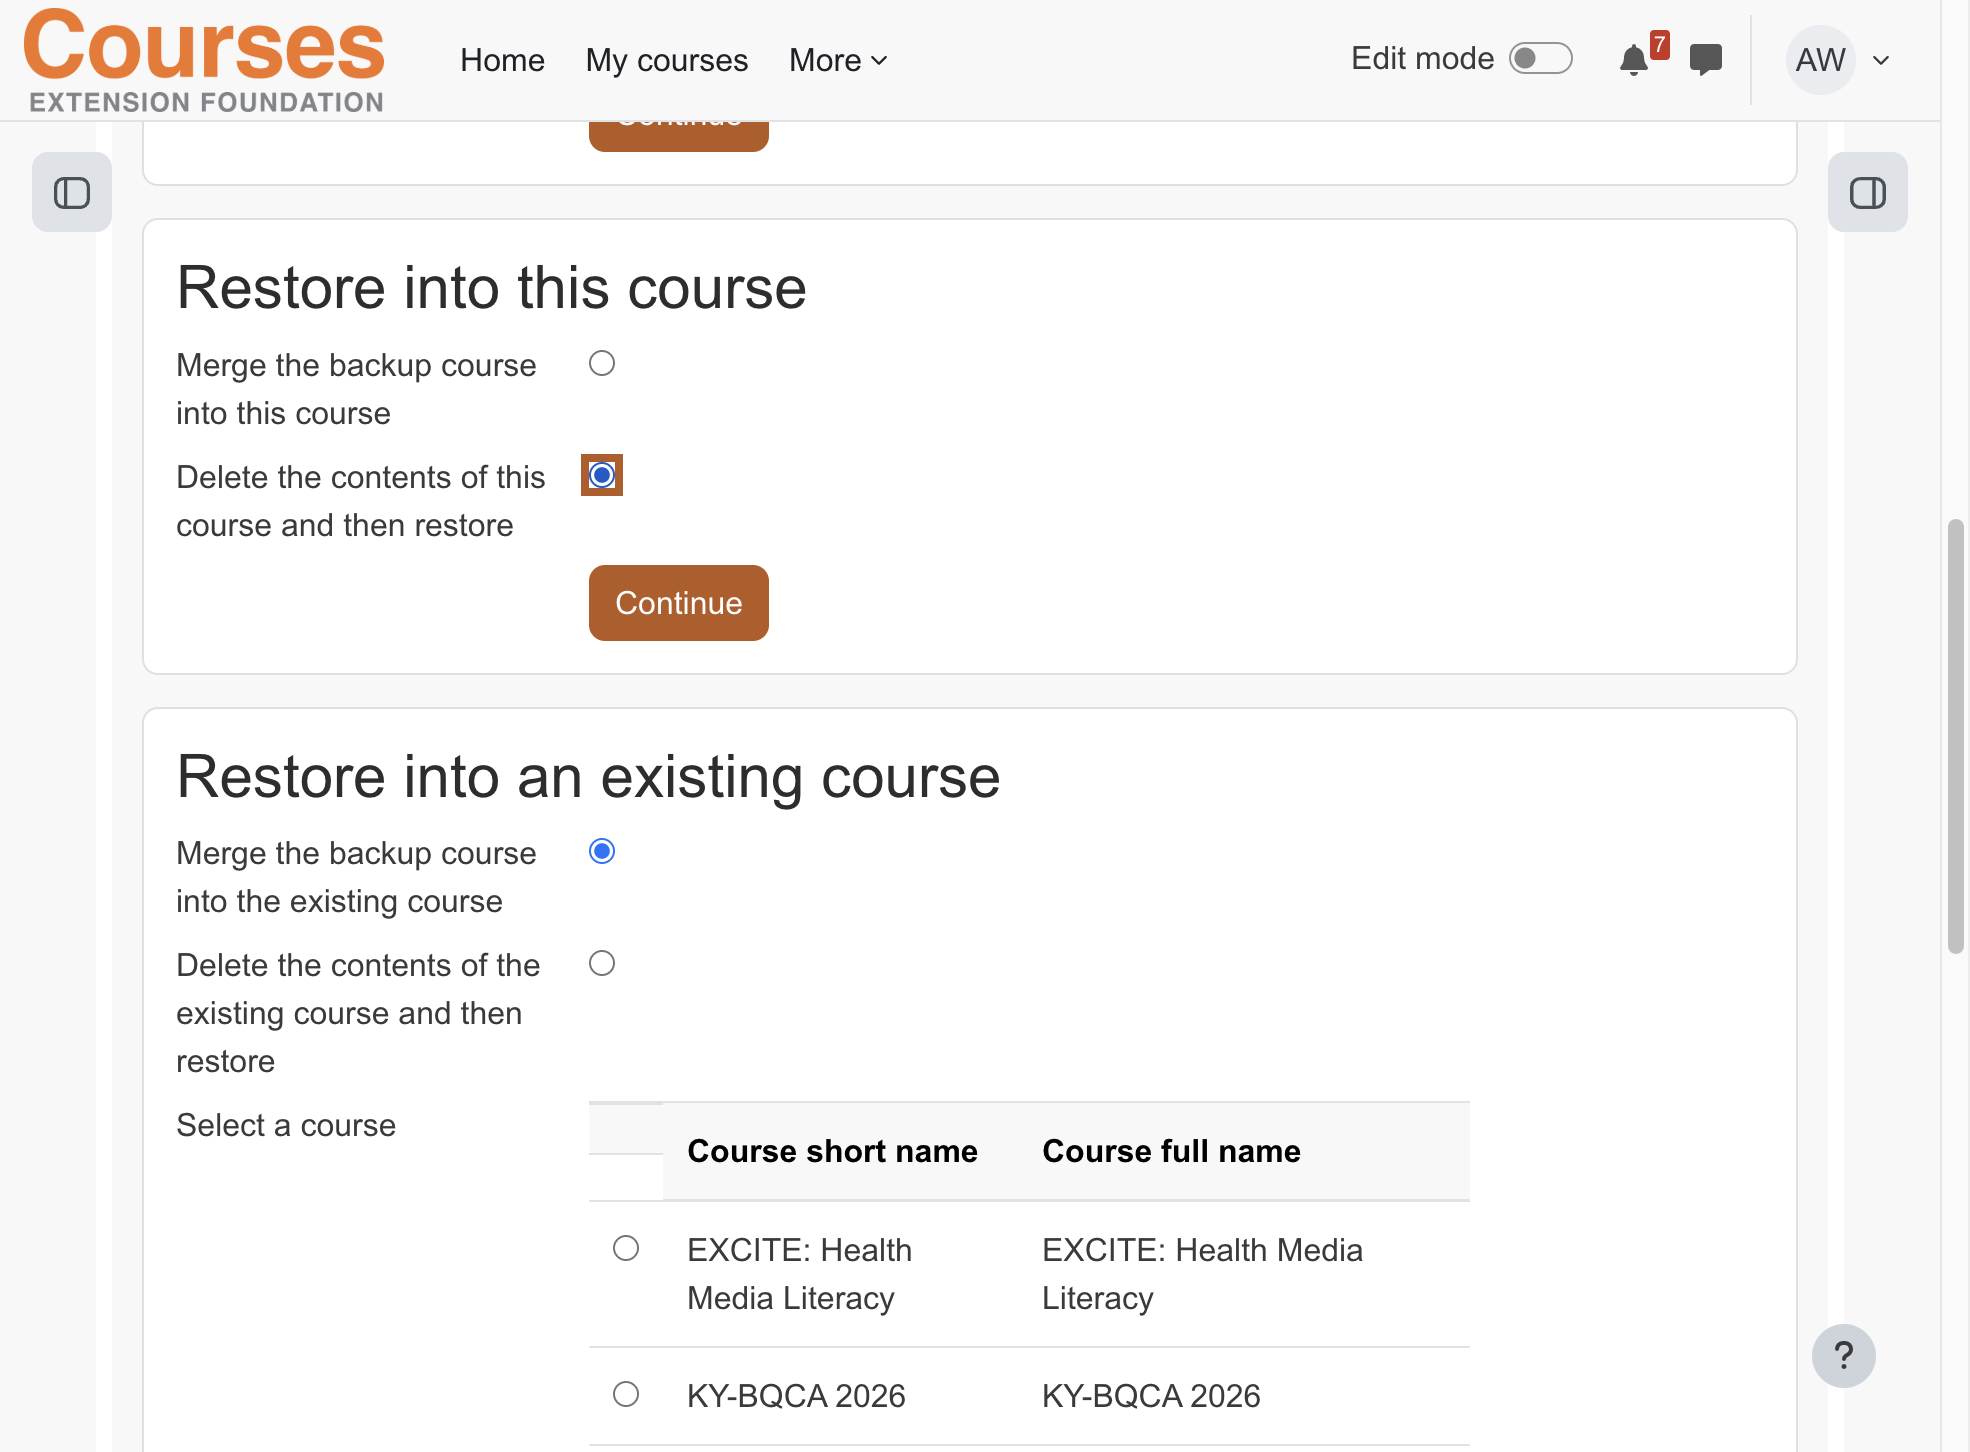Click the page vertical scrollbar

(x=1956, y=736)
